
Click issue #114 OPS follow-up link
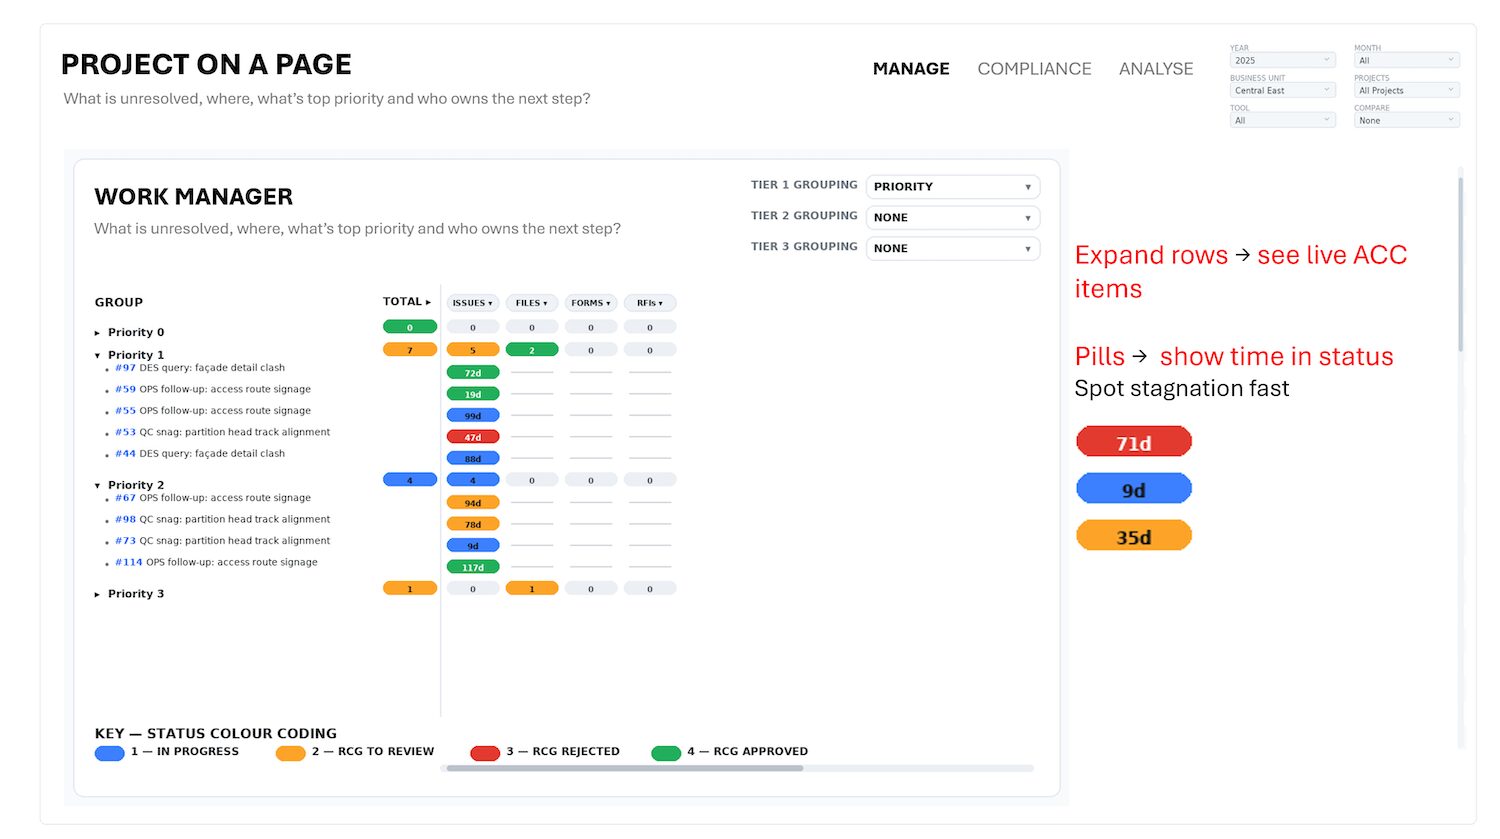click(x=128, y=562)
